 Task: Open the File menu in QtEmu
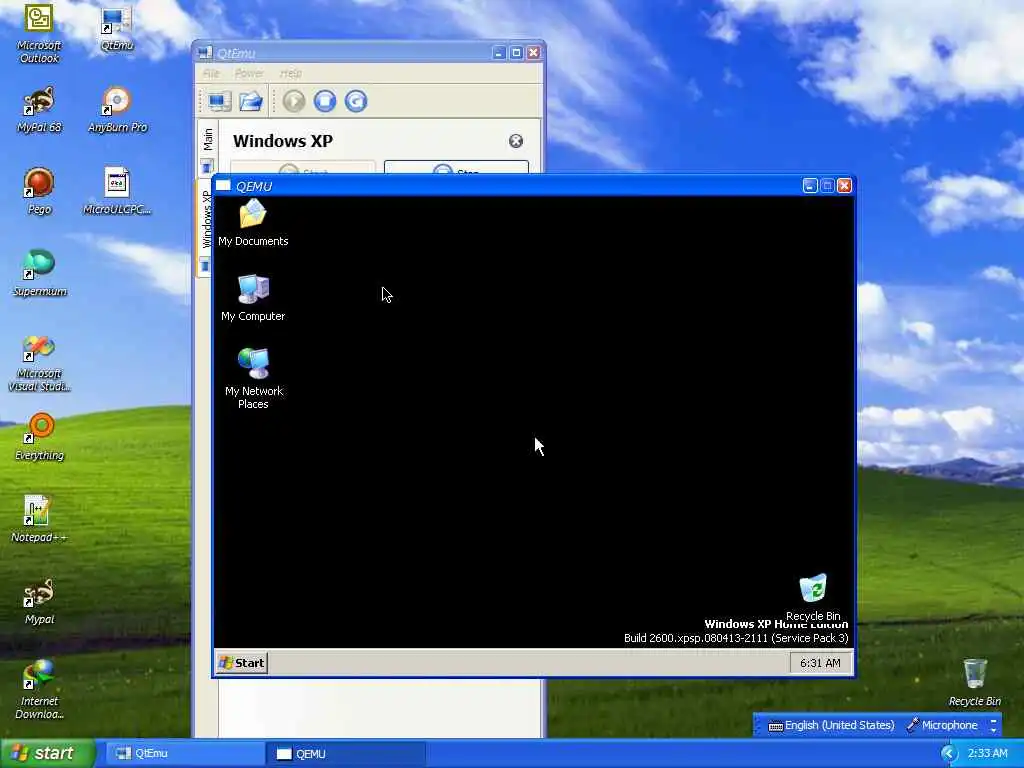click(x=211, y=73)
